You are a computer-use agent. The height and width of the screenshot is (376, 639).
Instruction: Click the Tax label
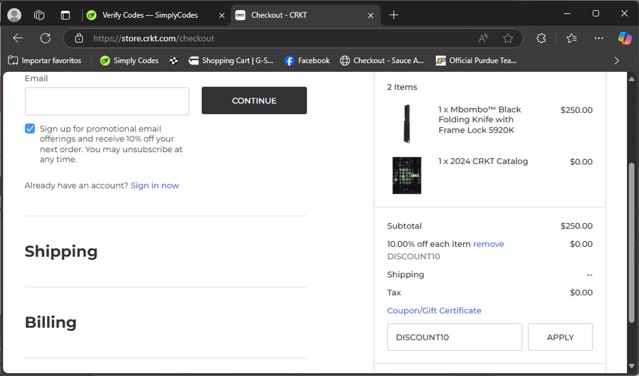tap(394, 292)
